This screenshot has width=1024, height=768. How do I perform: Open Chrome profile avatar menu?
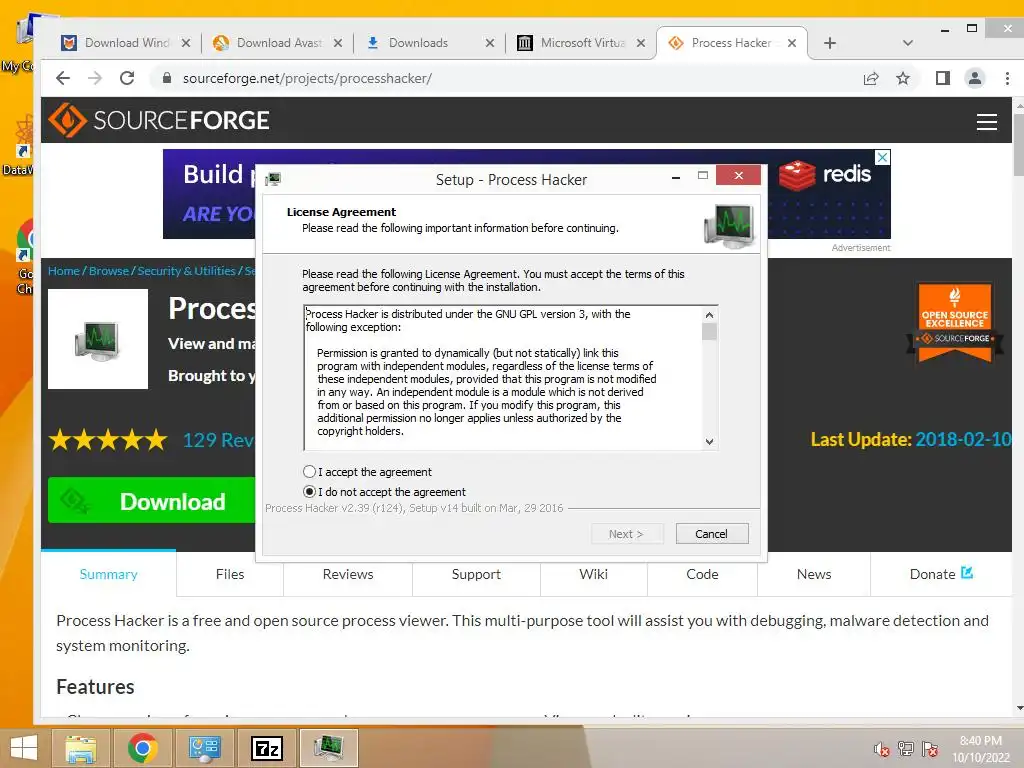click(x=974, y=78)
